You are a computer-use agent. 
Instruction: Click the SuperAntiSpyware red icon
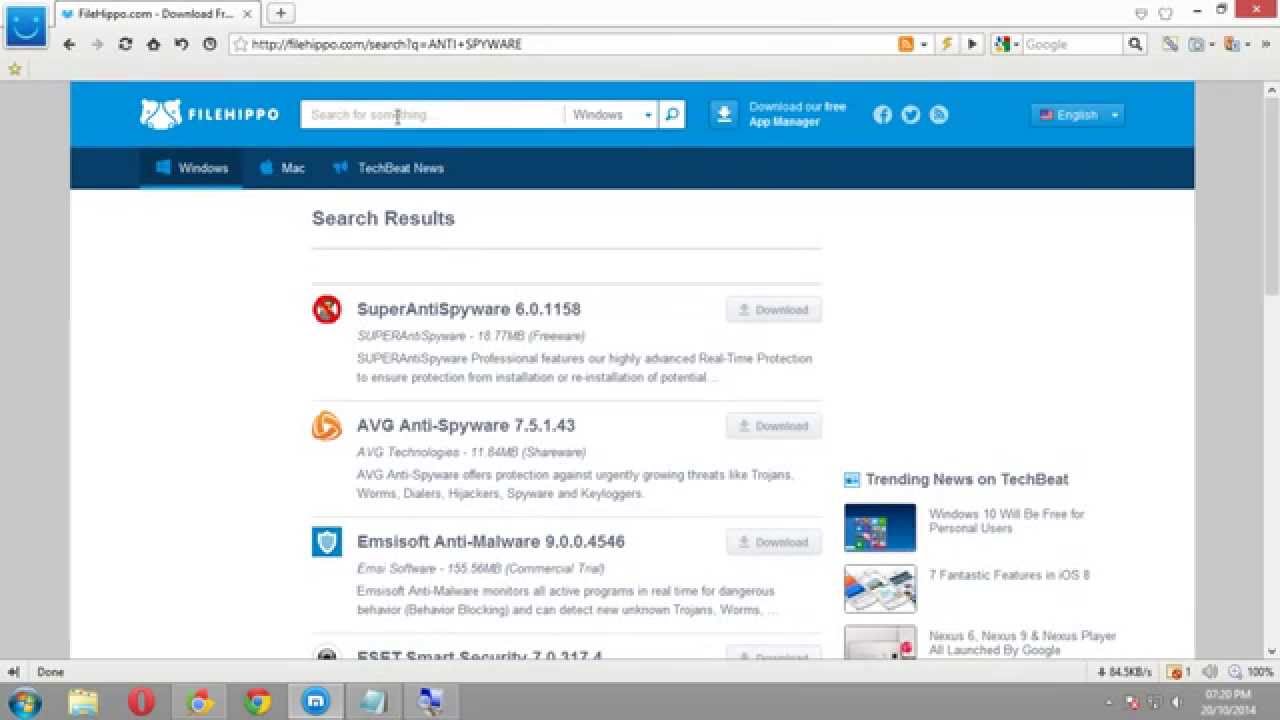(x=327, y=309)
